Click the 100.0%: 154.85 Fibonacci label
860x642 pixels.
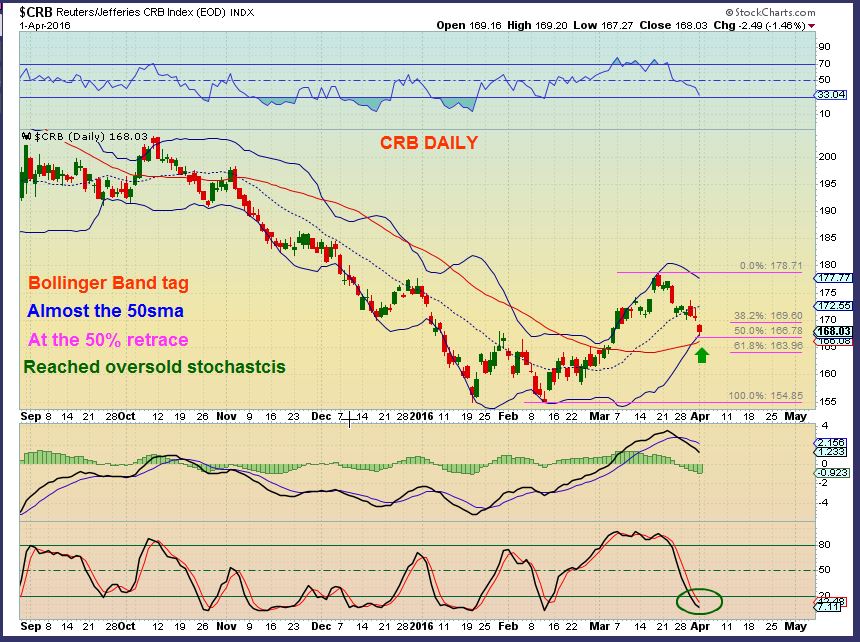point(766,396)
